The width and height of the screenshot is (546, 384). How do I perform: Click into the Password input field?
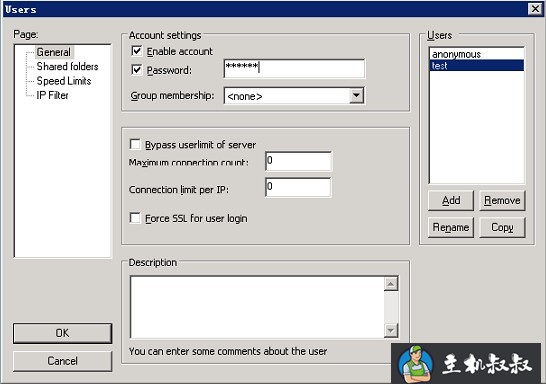[x=294, y=68]
